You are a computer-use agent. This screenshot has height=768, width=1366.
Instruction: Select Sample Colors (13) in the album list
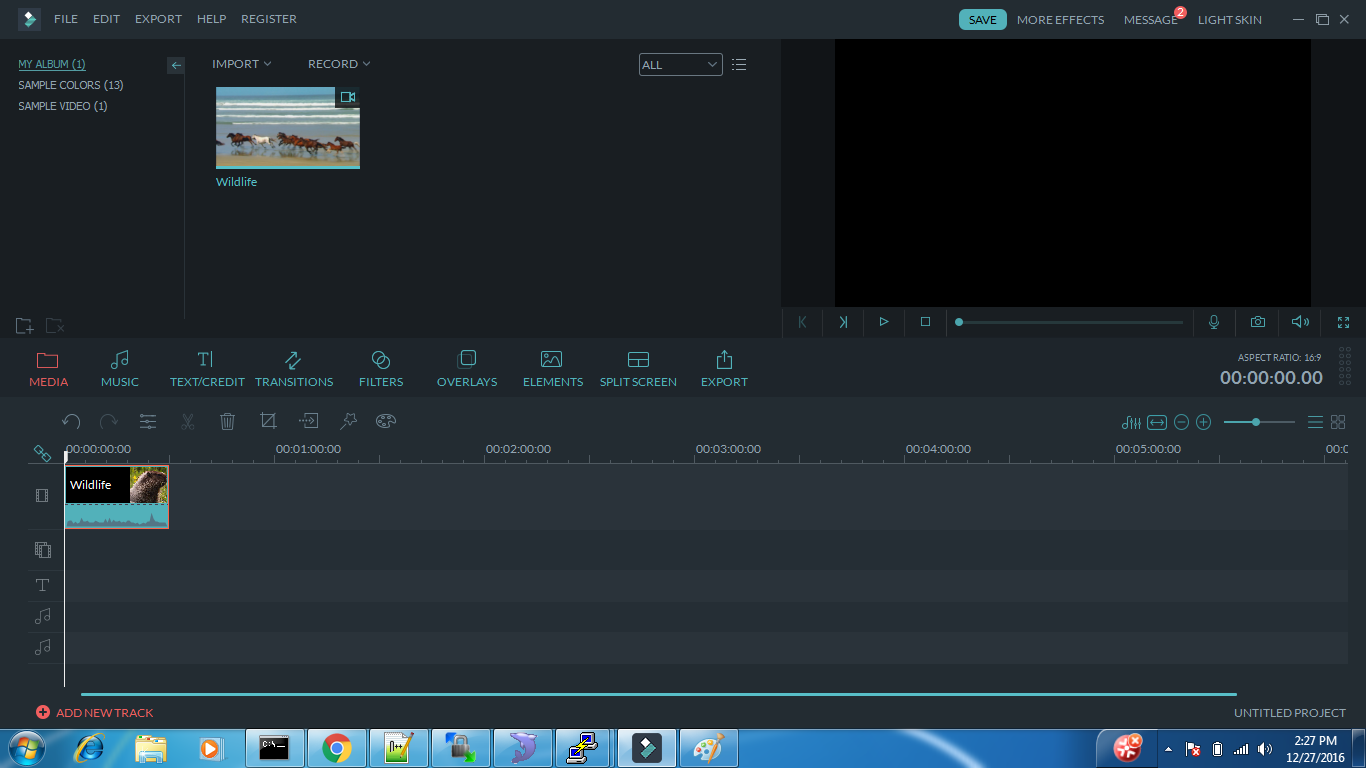pos(71,85)
